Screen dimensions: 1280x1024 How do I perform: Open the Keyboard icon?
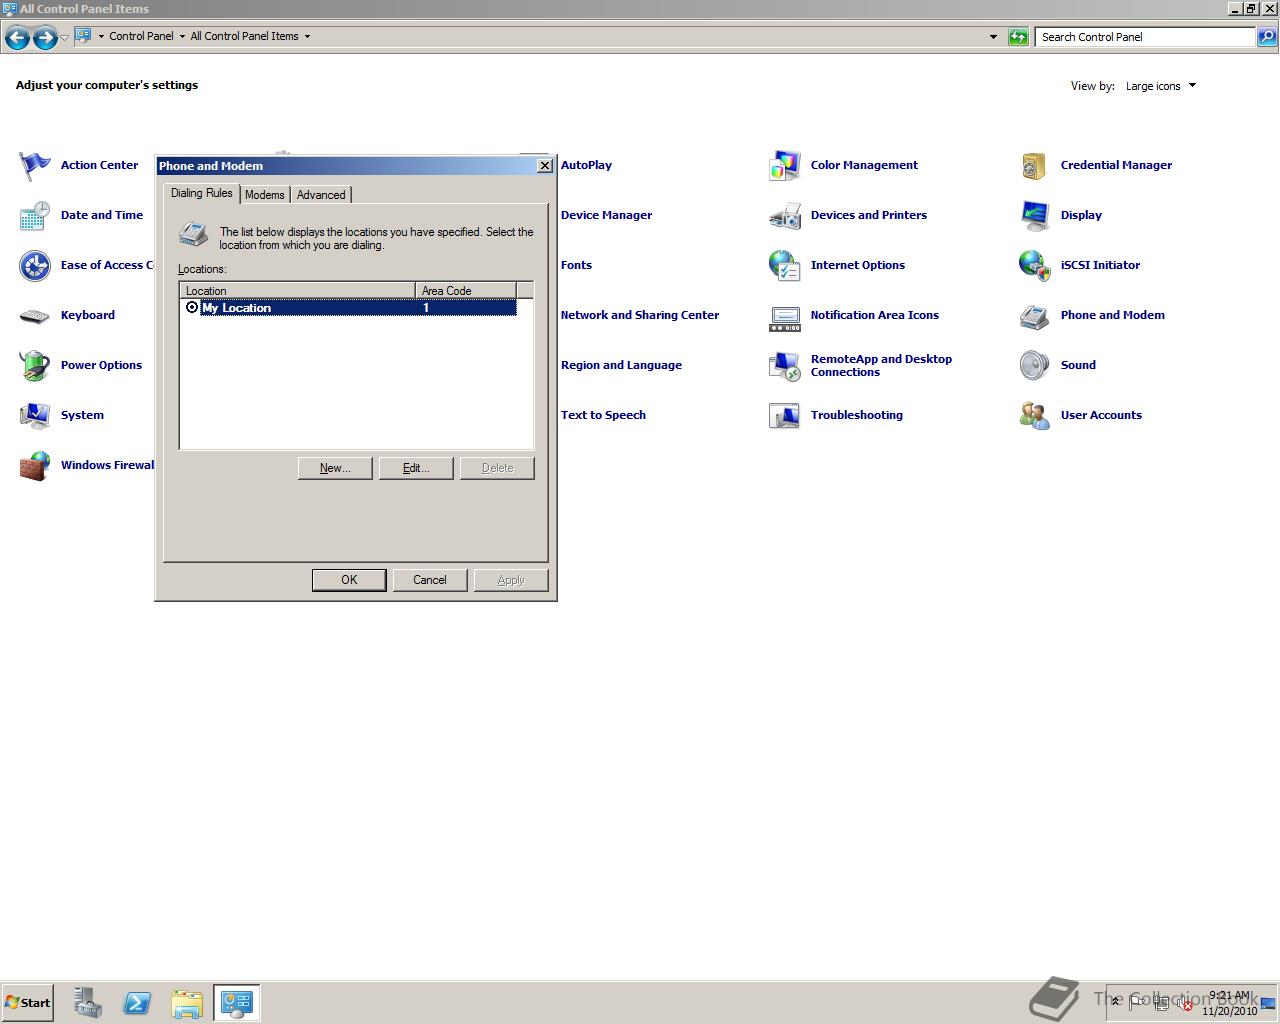(x=35, y=316)
